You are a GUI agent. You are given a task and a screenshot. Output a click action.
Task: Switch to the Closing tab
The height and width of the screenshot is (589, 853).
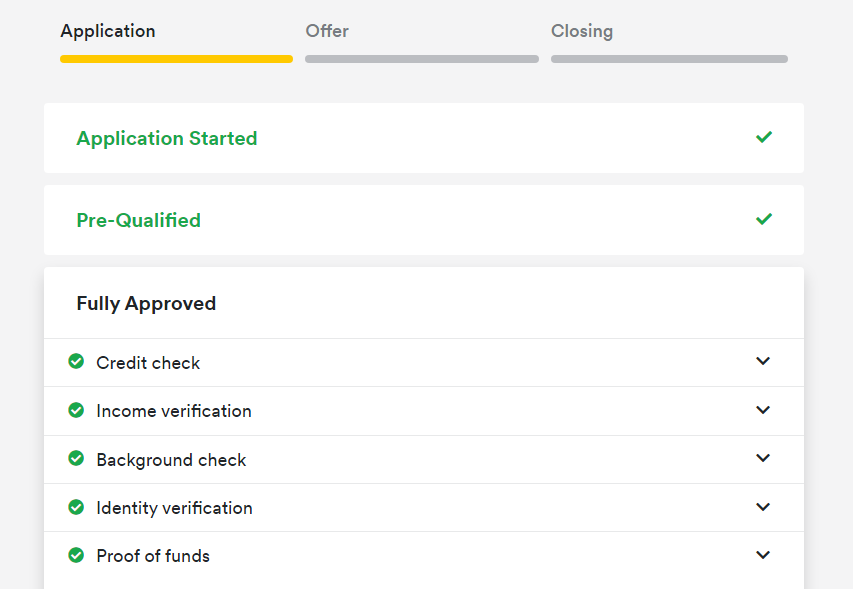tap(582, 32)
